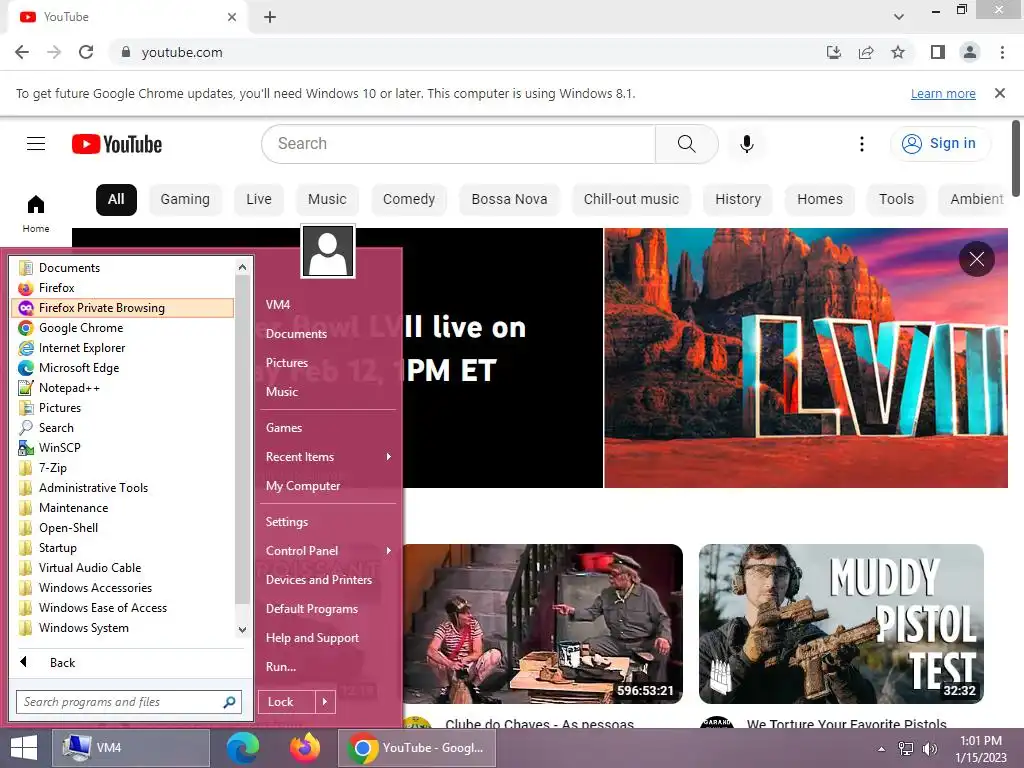
Task: Click the share this page icon
Action: click(x=866, y=52)
